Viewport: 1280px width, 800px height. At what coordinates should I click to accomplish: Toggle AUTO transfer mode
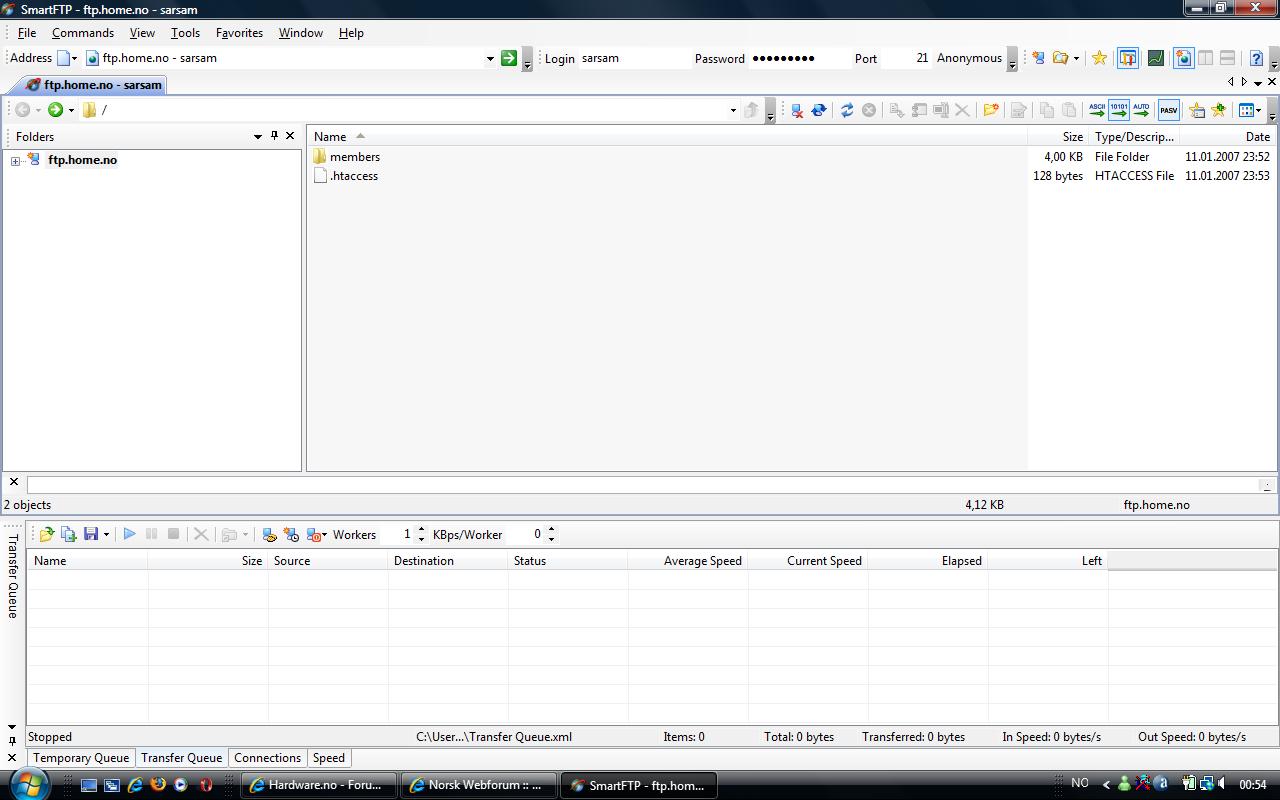point(1141,110)
